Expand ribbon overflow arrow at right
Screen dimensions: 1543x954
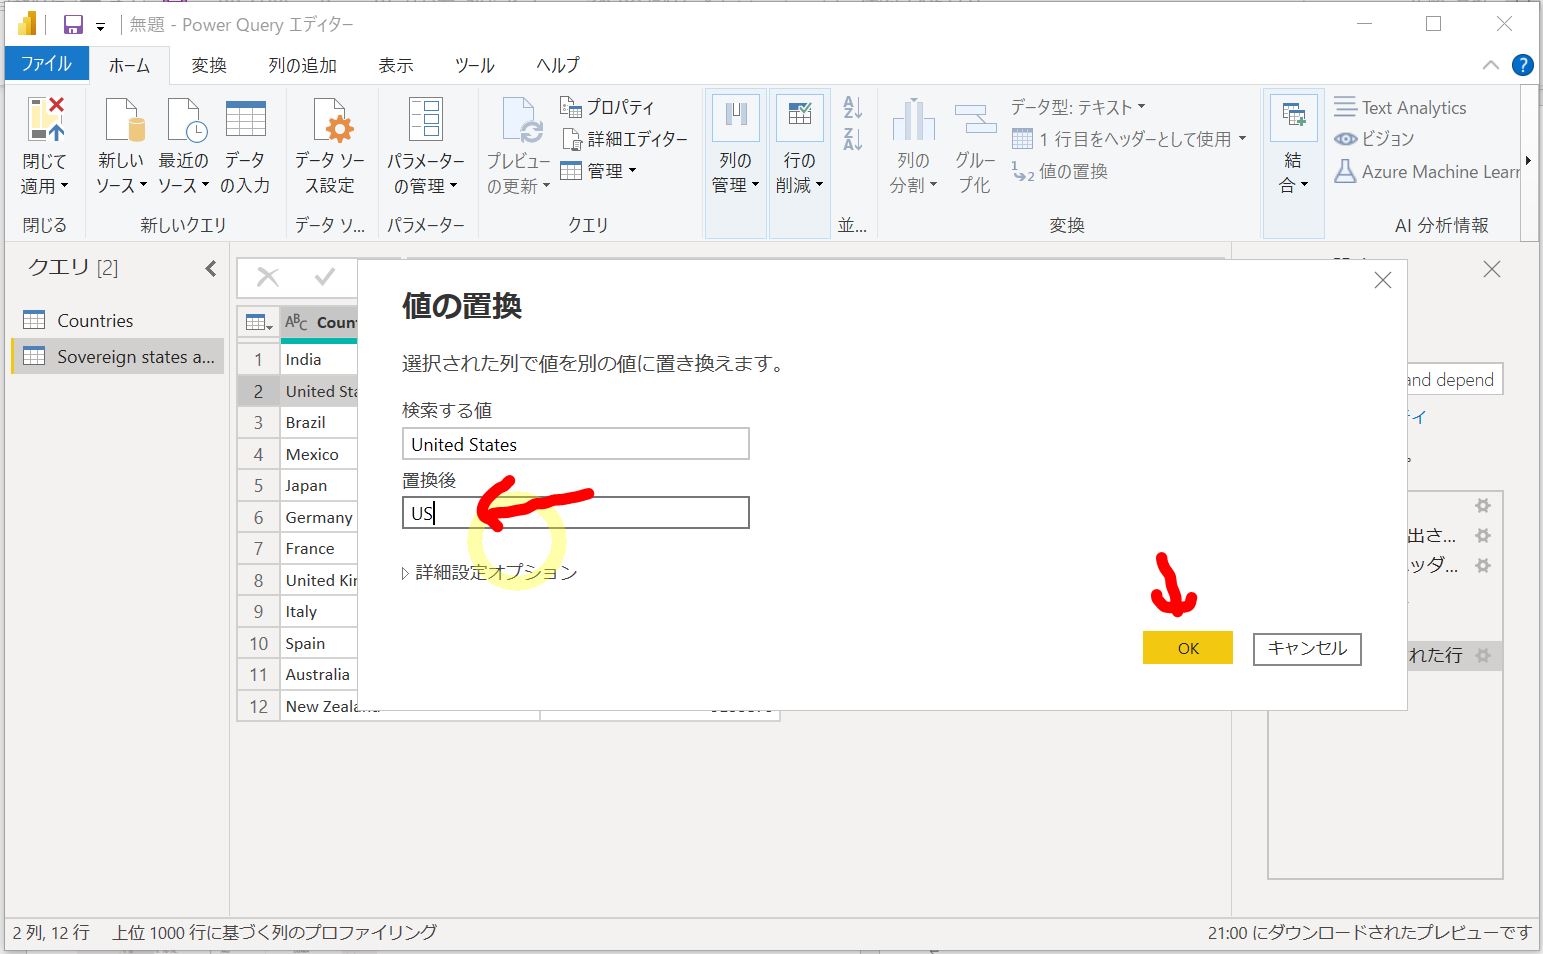1528,161
